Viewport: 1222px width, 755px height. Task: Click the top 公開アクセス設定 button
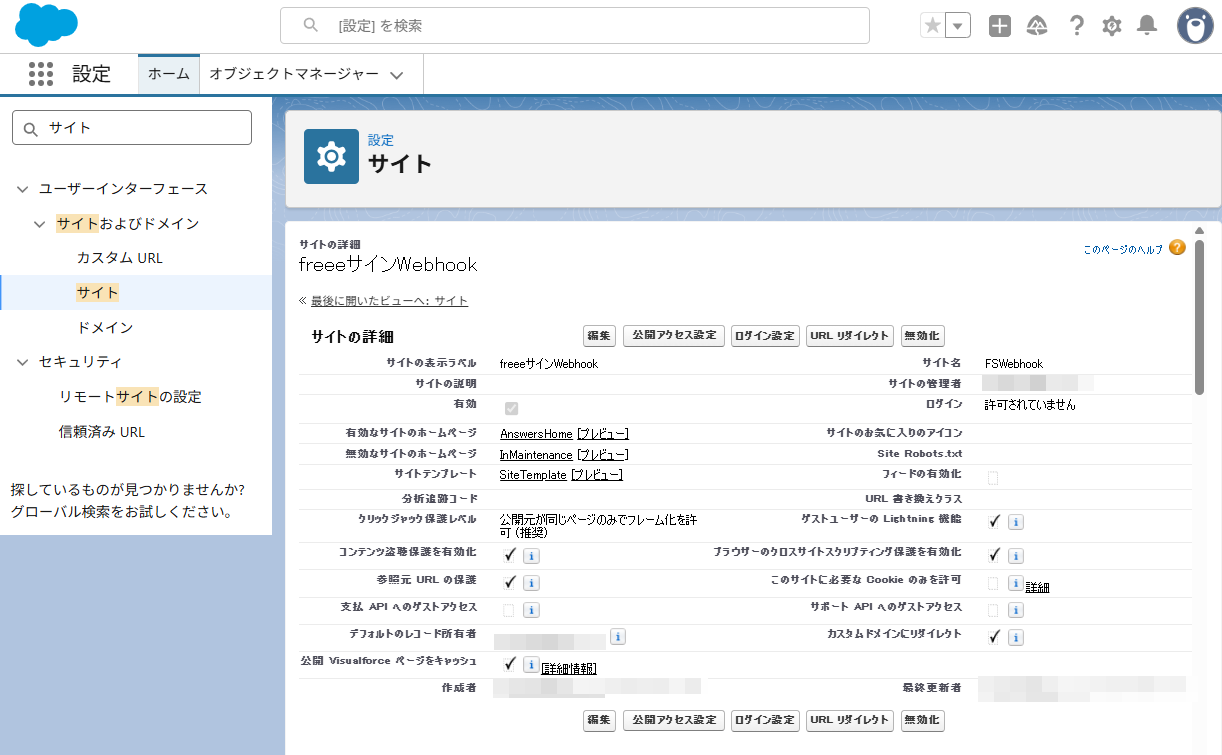click(674, 336)
